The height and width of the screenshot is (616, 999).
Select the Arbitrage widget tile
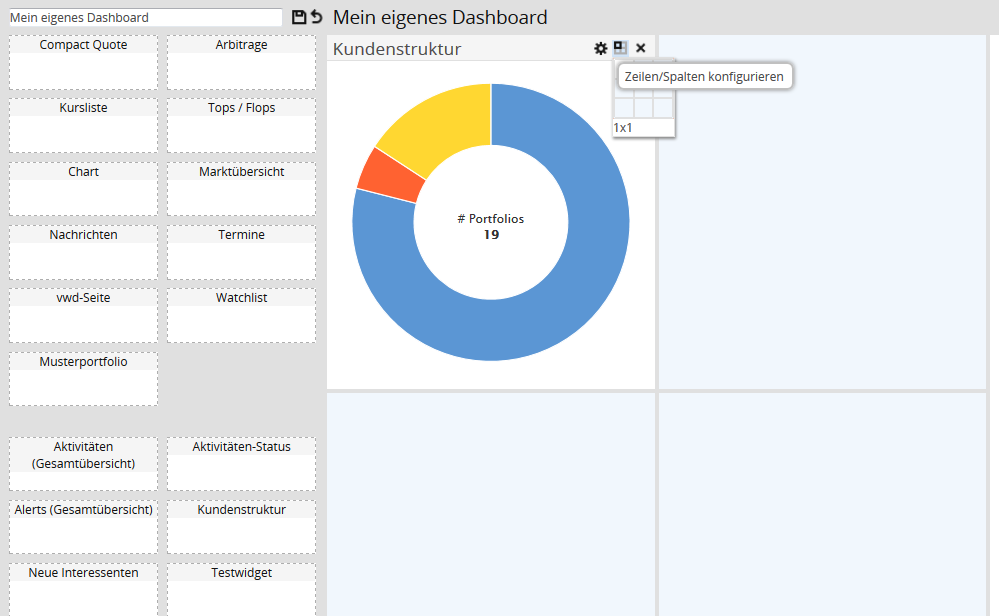click(x=241, y=62)
